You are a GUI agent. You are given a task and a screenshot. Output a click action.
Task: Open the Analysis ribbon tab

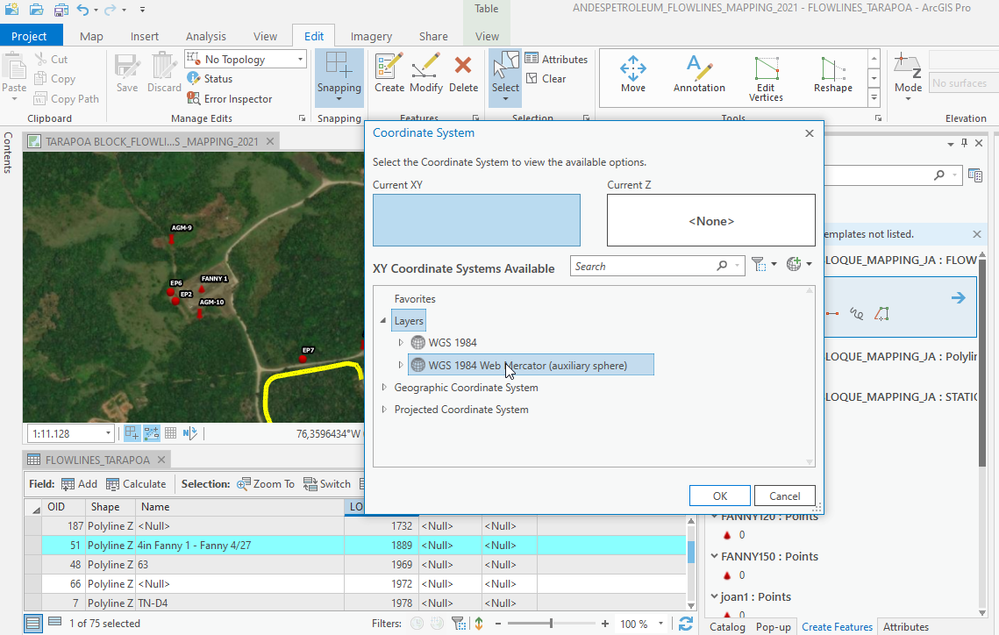tap(206, 36)
